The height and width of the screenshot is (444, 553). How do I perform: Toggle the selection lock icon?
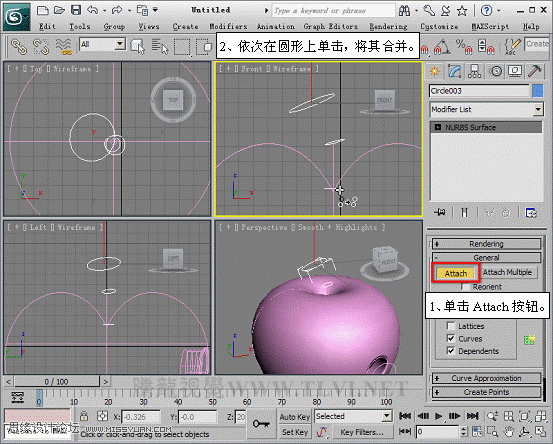coord(84,416)
